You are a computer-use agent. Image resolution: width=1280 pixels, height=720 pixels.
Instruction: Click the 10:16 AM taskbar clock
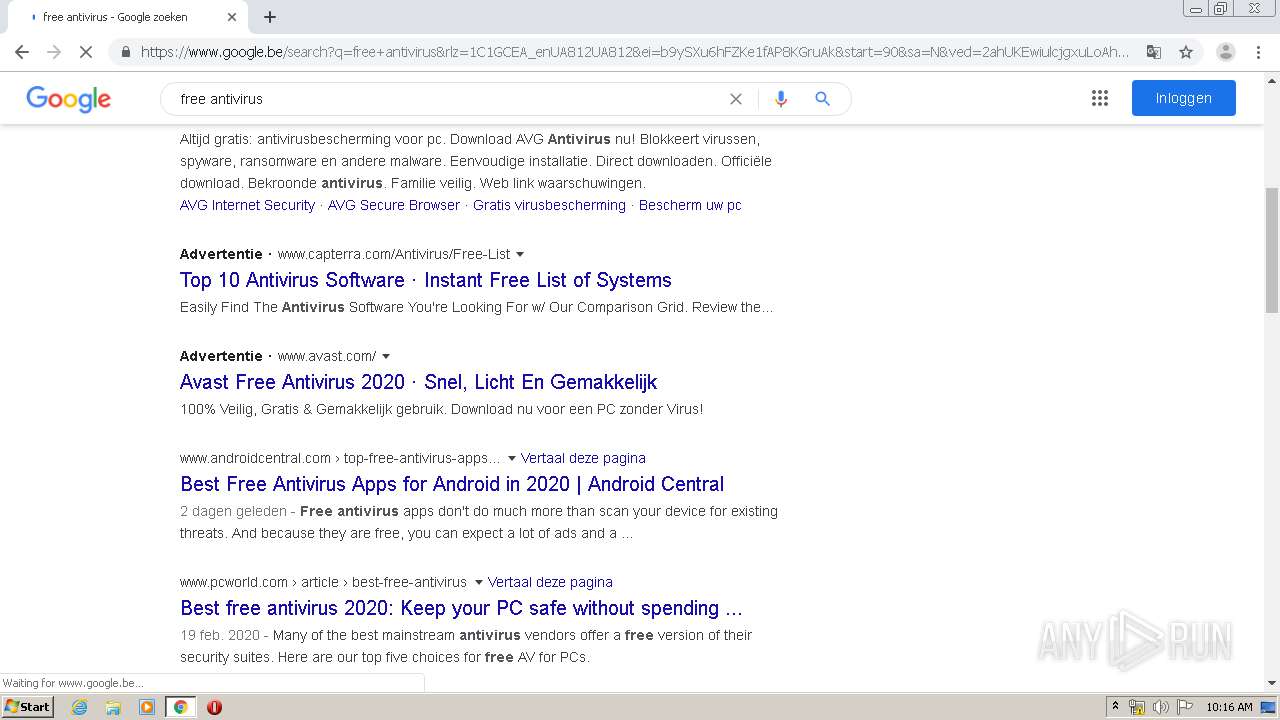coord(1229,707)
